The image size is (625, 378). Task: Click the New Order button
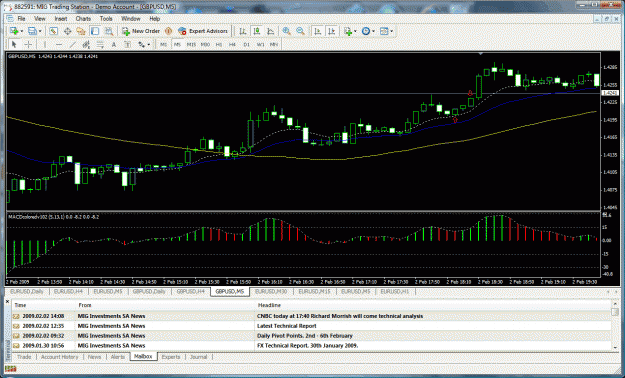tap(141, 31)
